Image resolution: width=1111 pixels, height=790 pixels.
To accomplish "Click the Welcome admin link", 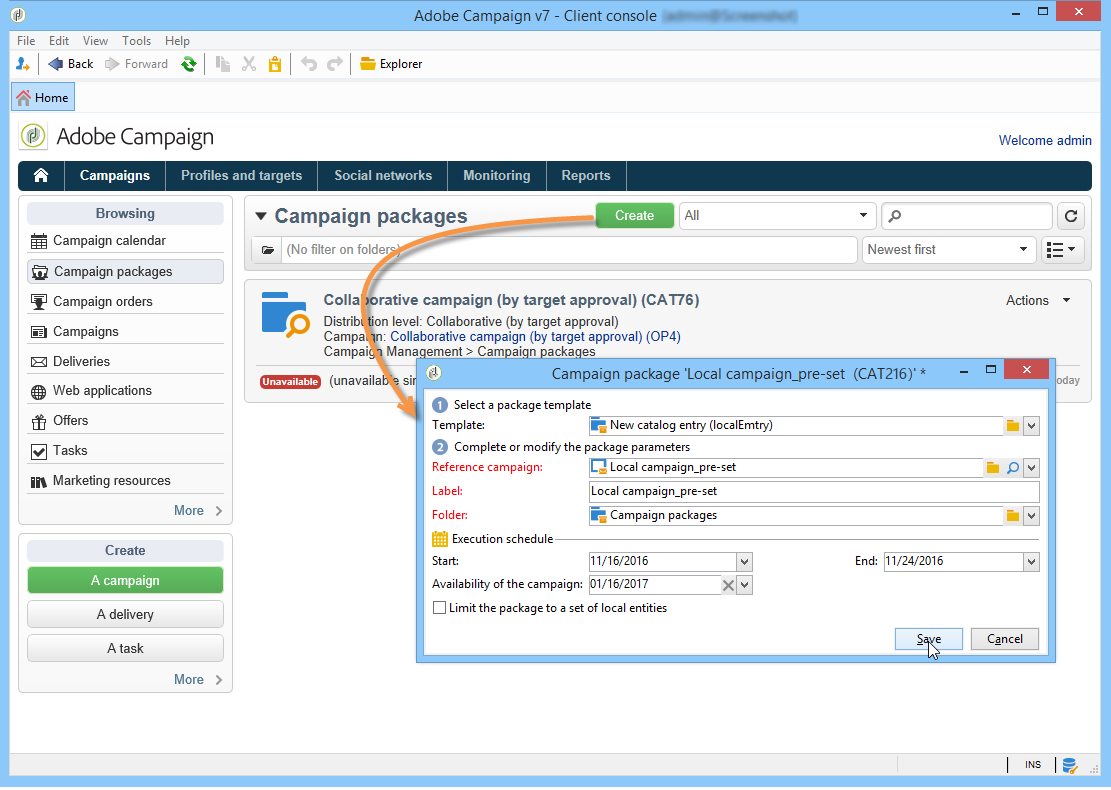I will [x=1045, y=140].
